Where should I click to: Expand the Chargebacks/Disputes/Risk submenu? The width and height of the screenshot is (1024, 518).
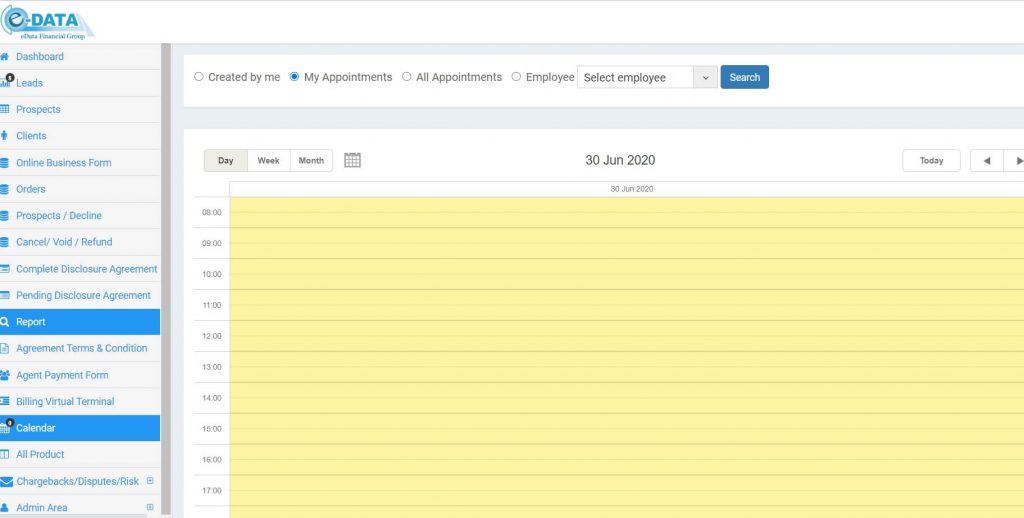[150, 481]
